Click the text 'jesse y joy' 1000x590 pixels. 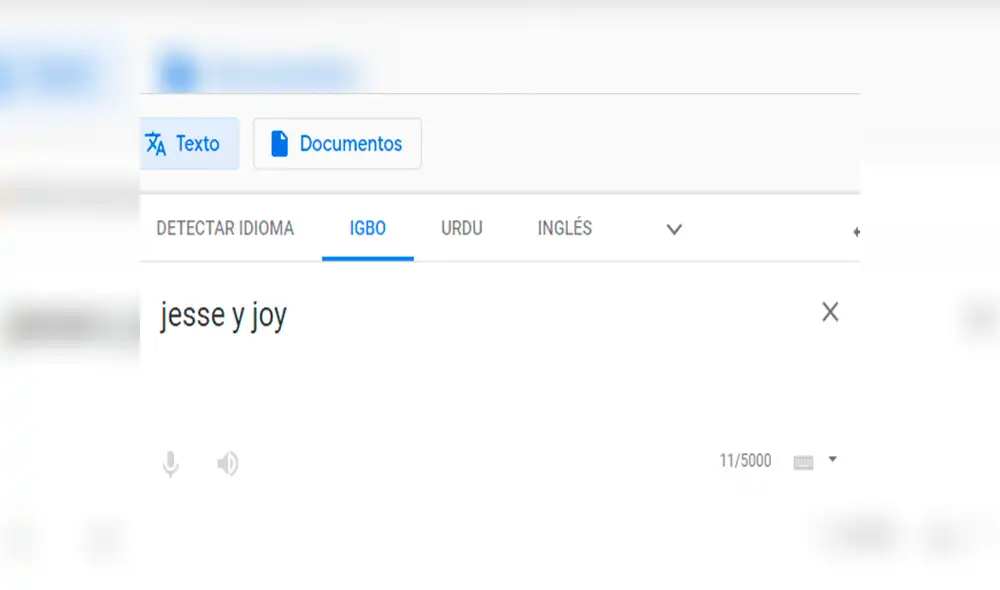pos(222,314)
